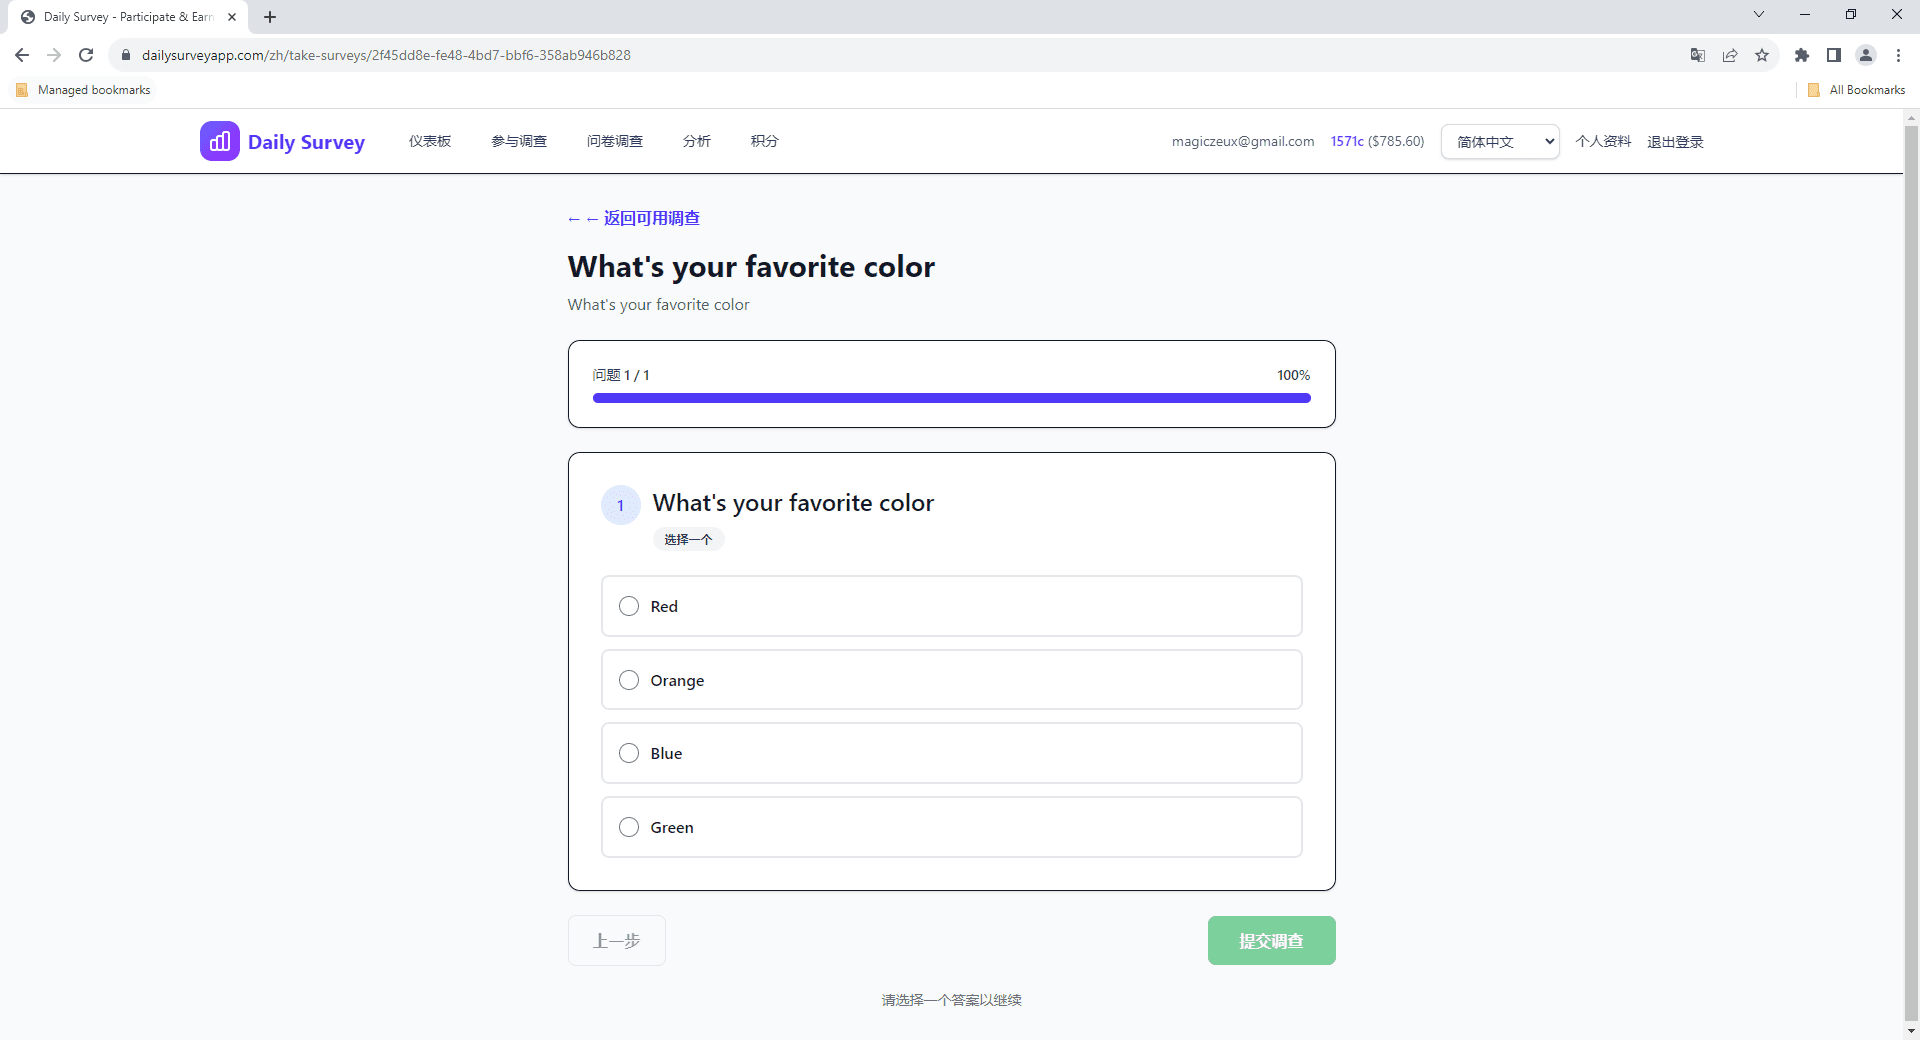The image size is (1920, 1040).
Task: Select the Red radio option
Action: (x=629, y=606)
